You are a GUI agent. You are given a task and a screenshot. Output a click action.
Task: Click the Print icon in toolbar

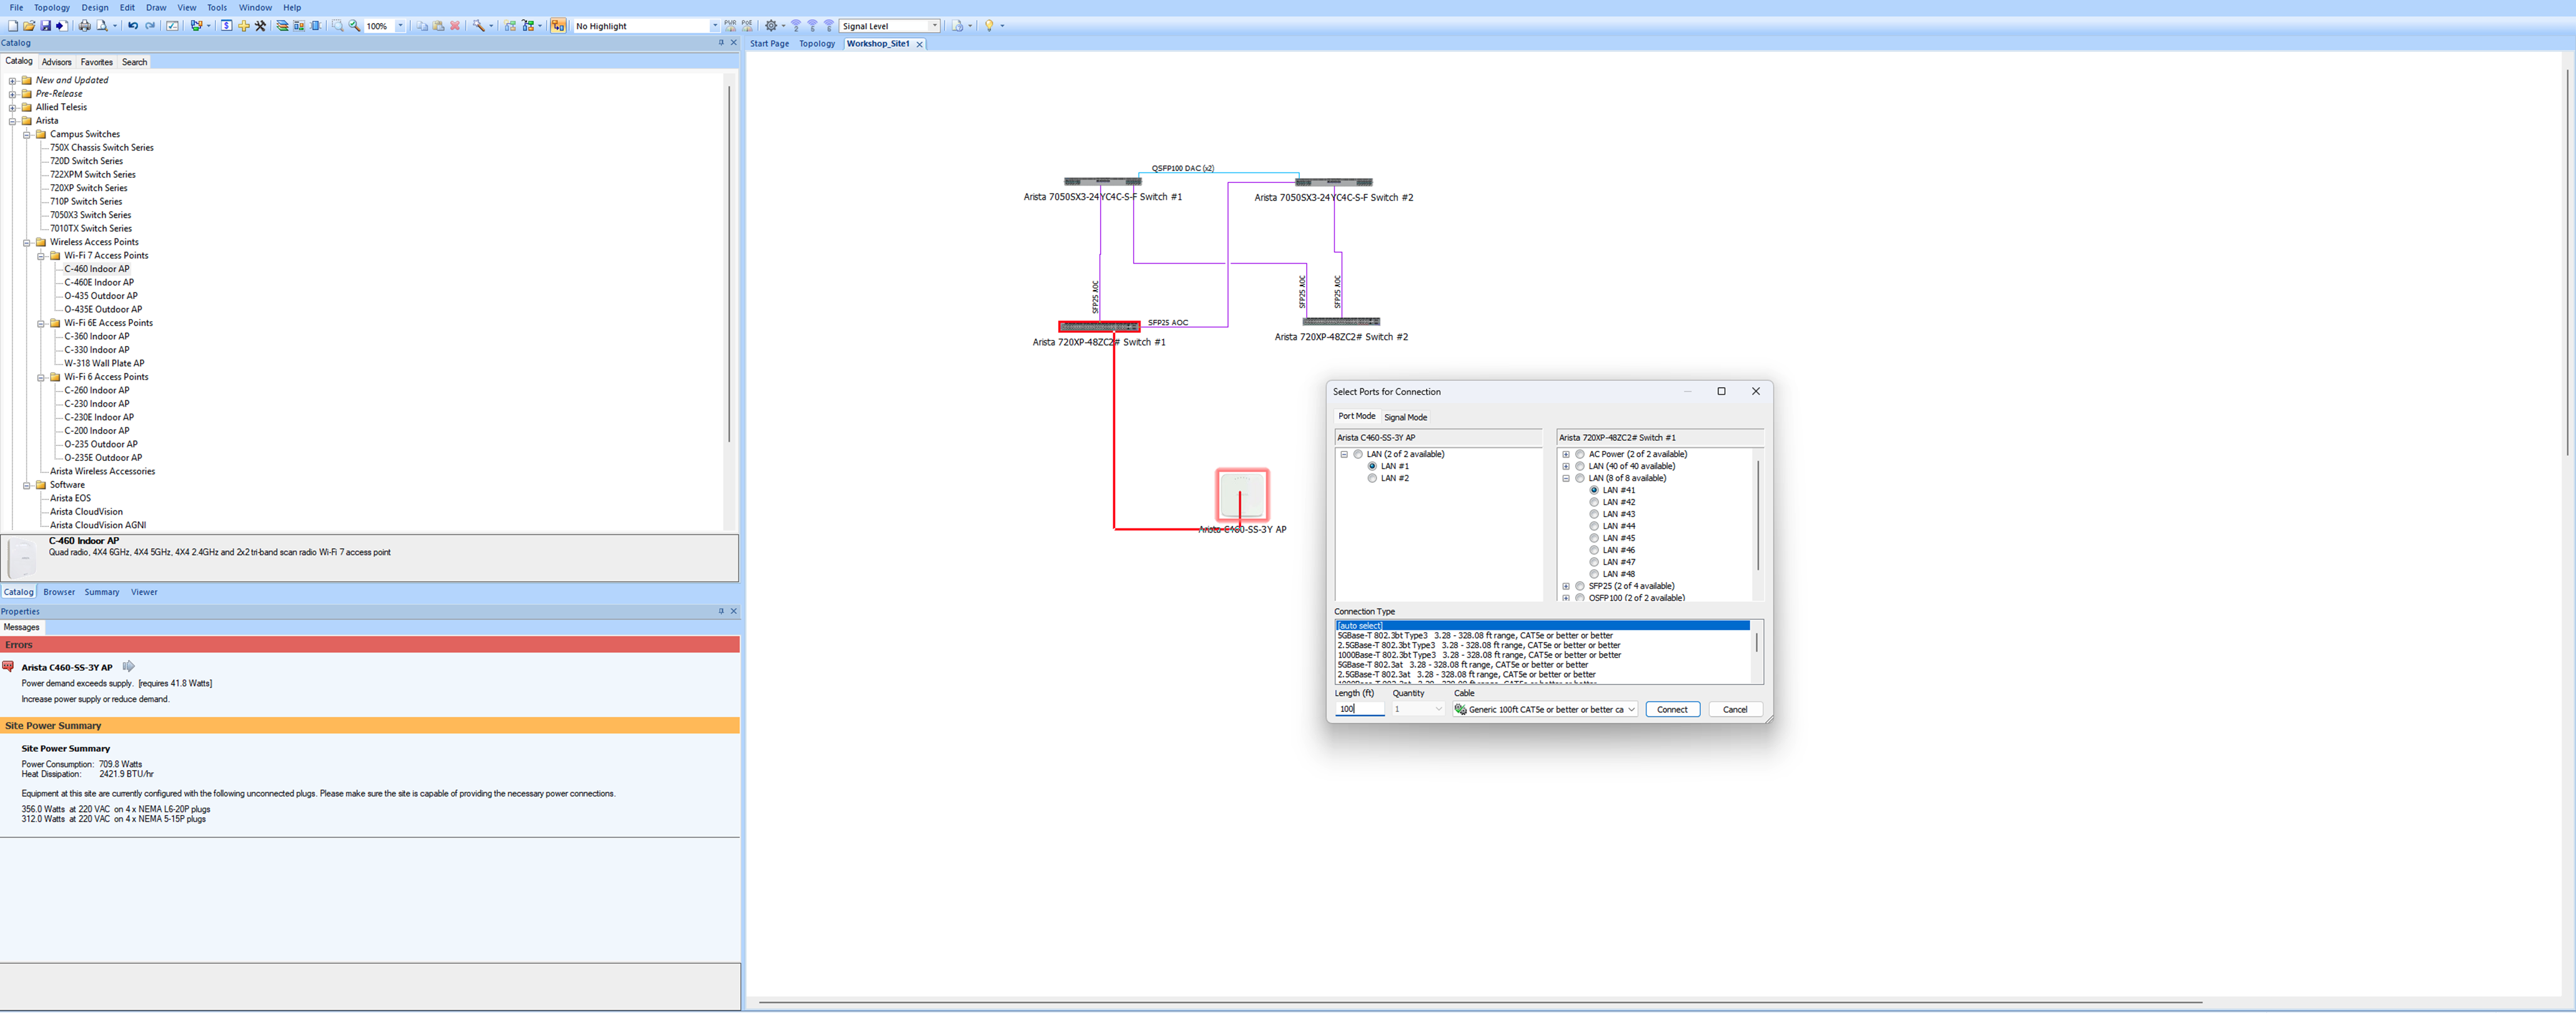tap(85, 26)
